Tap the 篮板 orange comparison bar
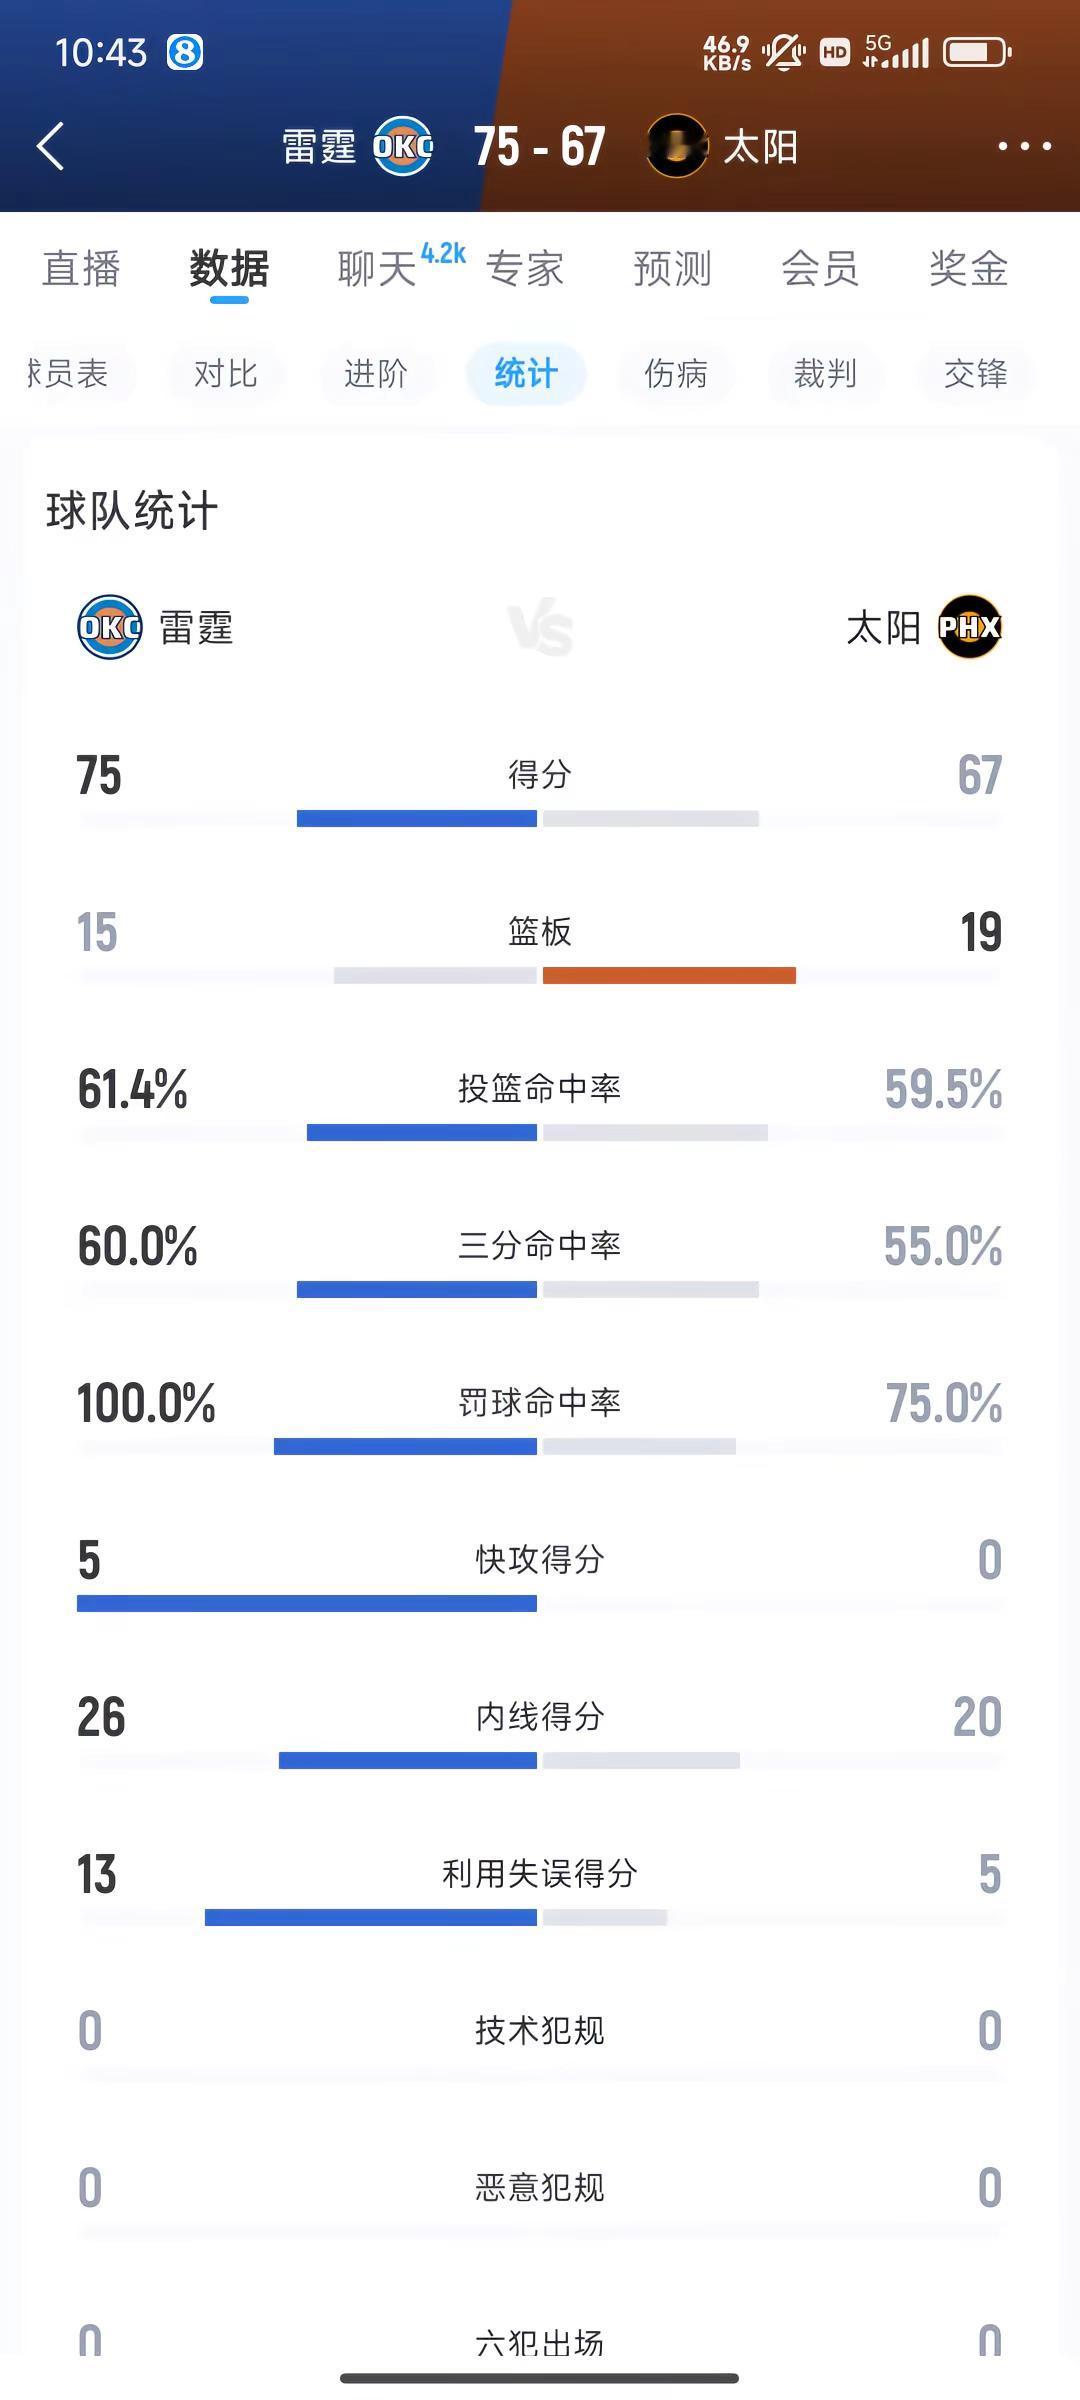The width and height of the screenshot is (1080, 2400). pos(669,975)
